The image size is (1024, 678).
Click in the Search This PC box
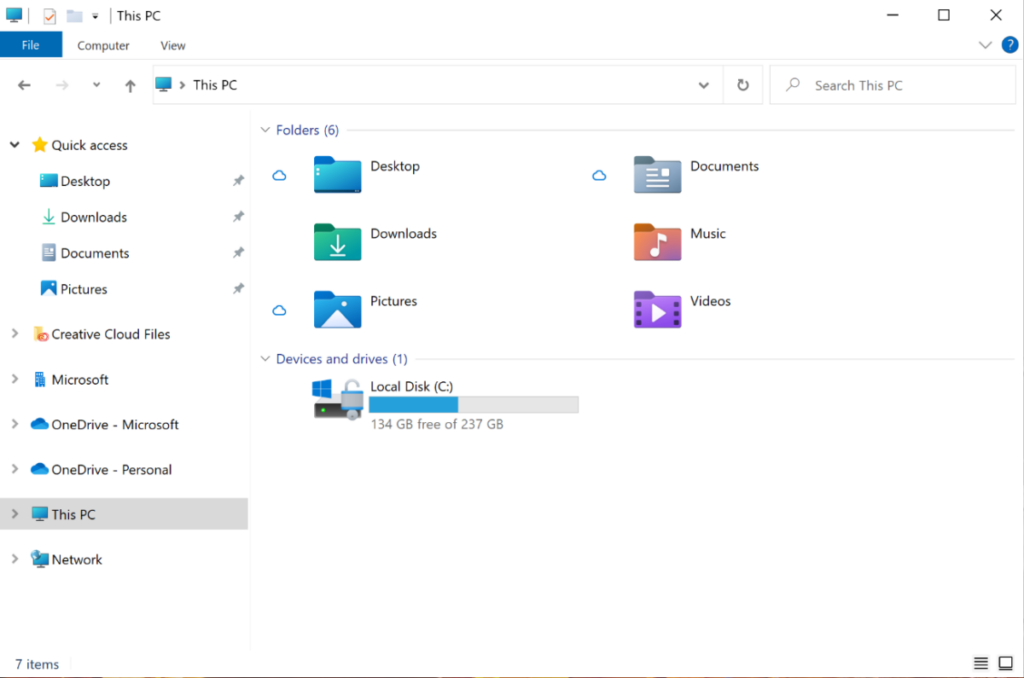tap(900, 86)
